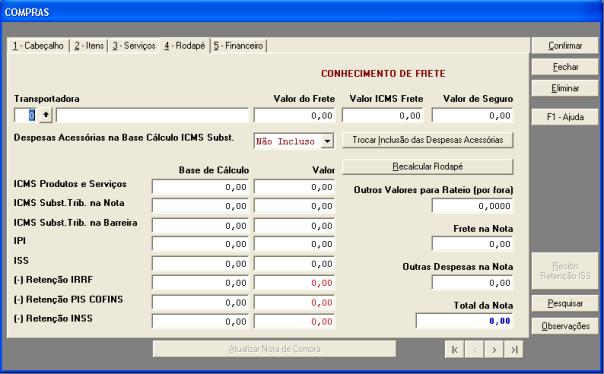The height and width of the screenshot is (374, 604).
Task: Focus the Valor de Seguro field
Action: (x=472, y=115)
